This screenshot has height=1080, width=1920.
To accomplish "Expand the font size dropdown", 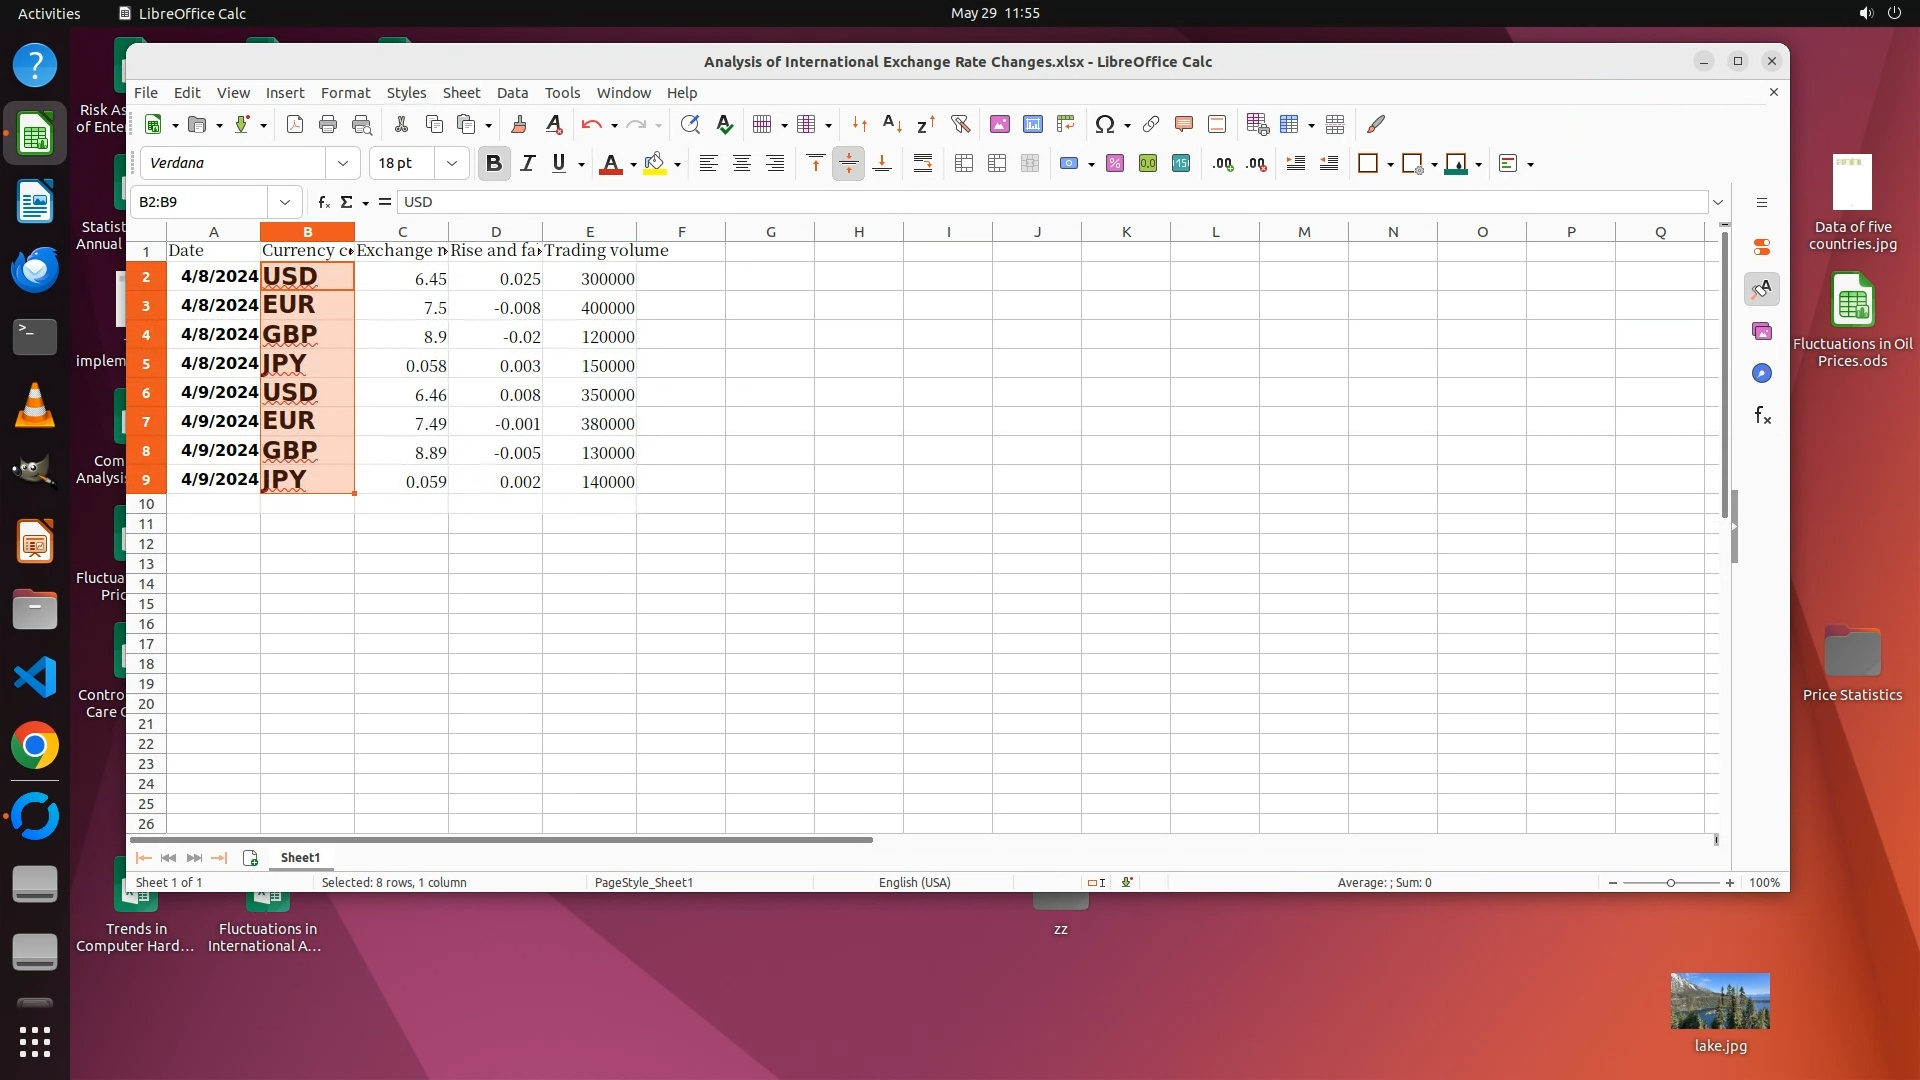I will pos(451,163).
